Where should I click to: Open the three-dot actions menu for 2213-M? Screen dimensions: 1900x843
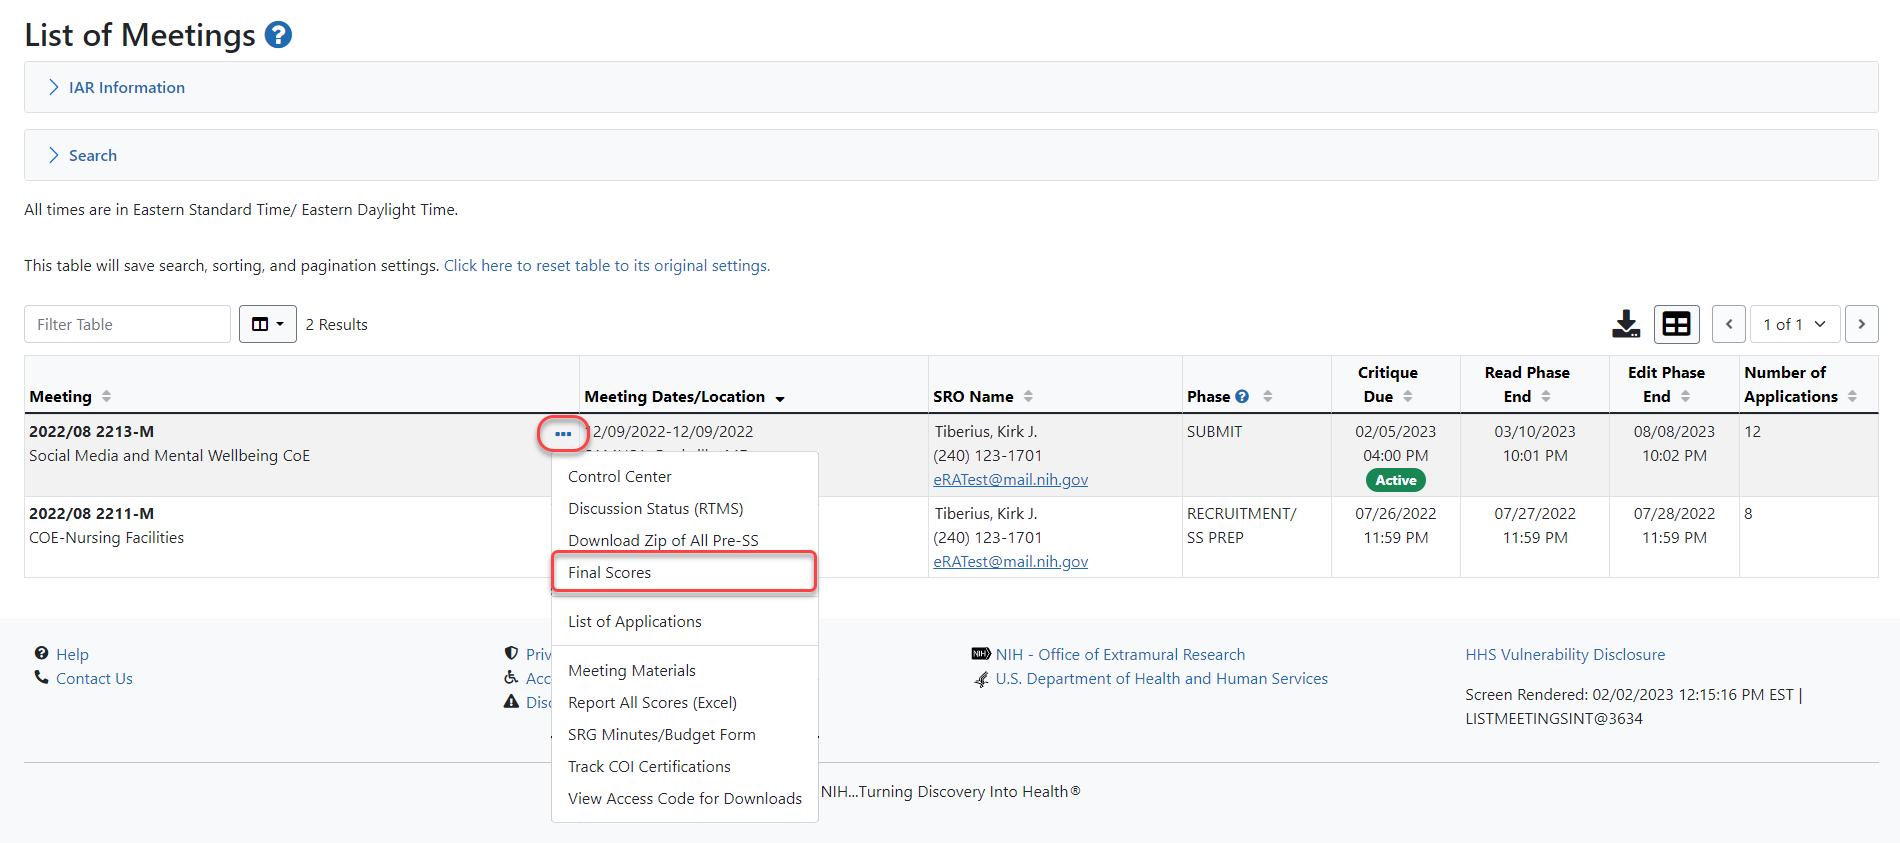click(x=563, y=434)
